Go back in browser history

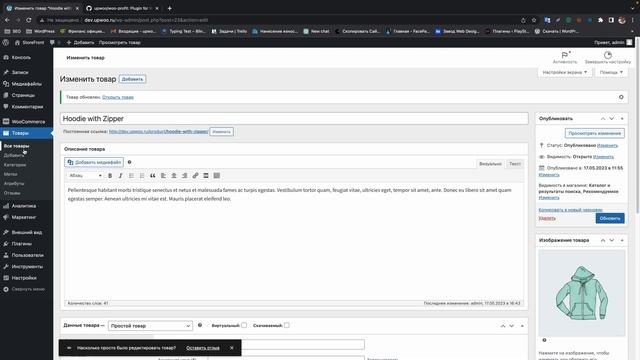pyautogui.click(x=7, y=20)
